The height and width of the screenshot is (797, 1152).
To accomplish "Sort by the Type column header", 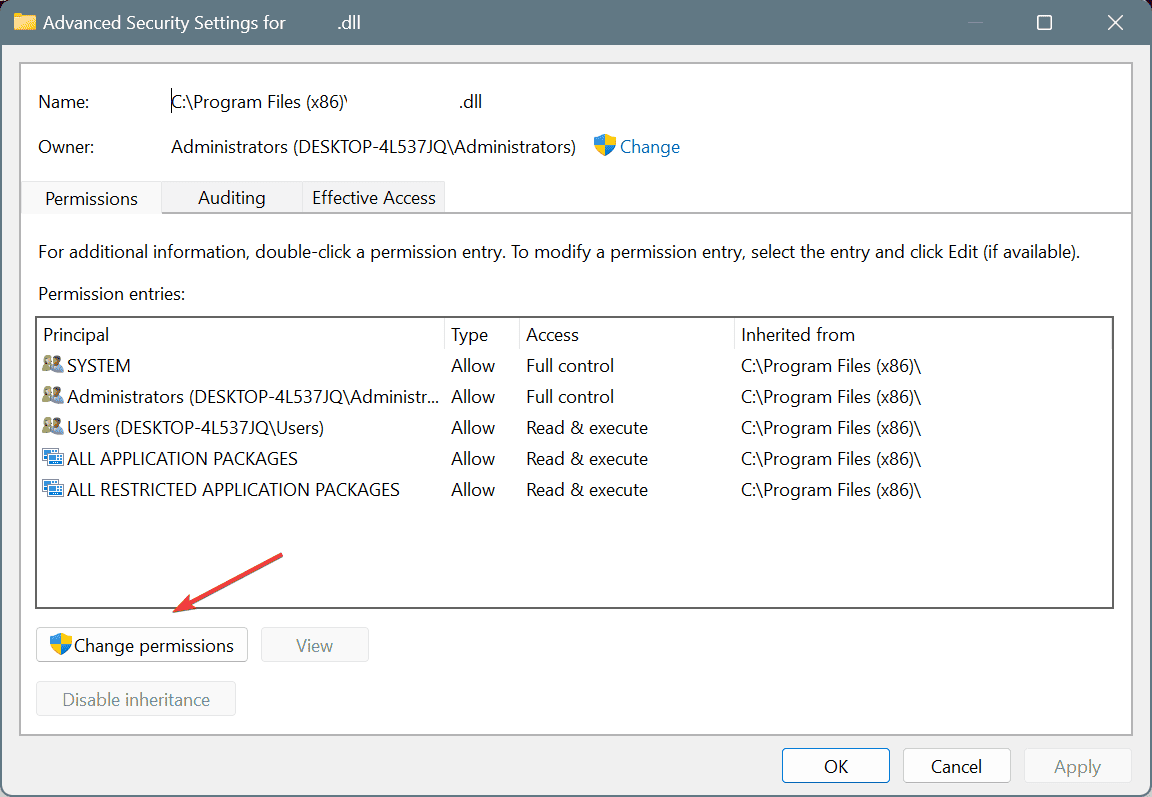I will tap(482, 335).
